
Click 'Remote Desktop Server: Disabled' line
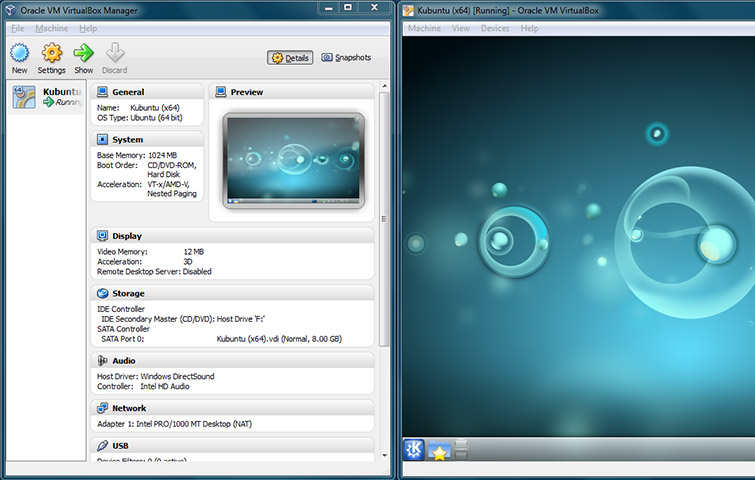[154, 272]
